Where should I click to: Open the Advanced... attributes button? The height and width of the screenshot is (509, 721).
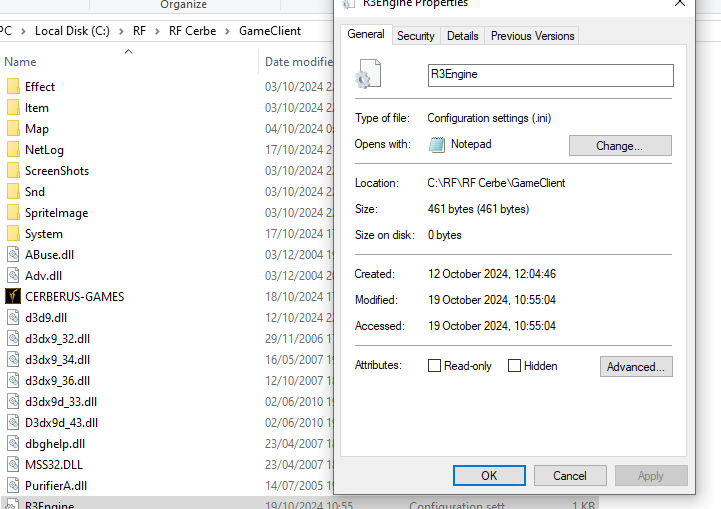(635, 367)
